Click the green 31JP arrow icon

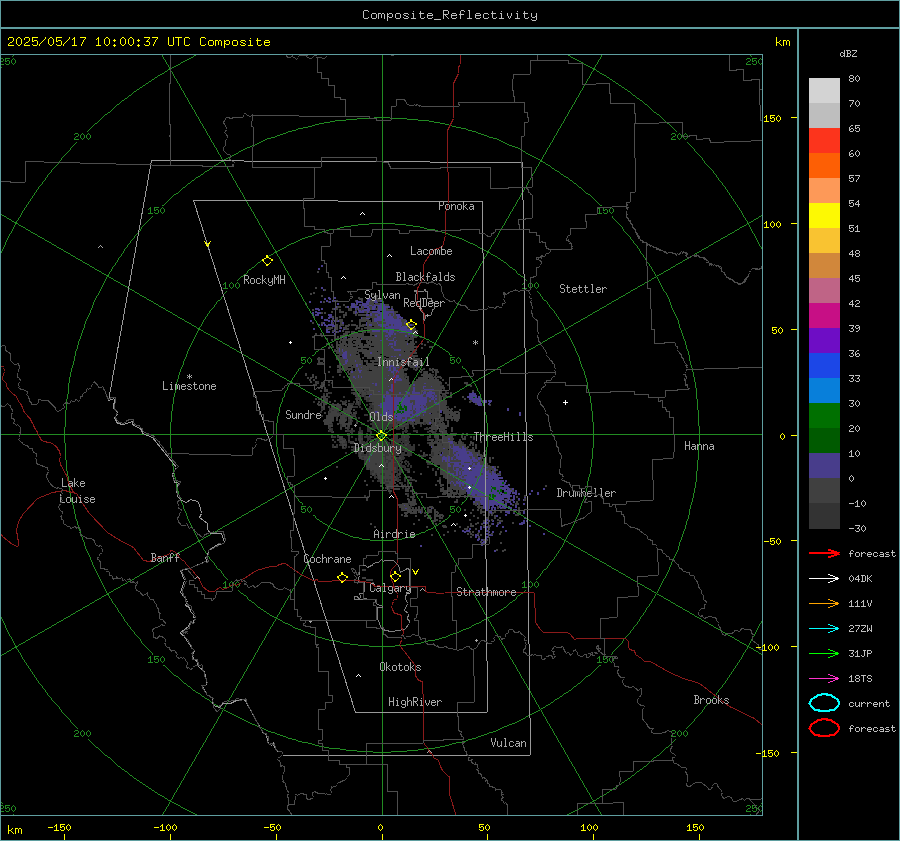click(824, 653)
